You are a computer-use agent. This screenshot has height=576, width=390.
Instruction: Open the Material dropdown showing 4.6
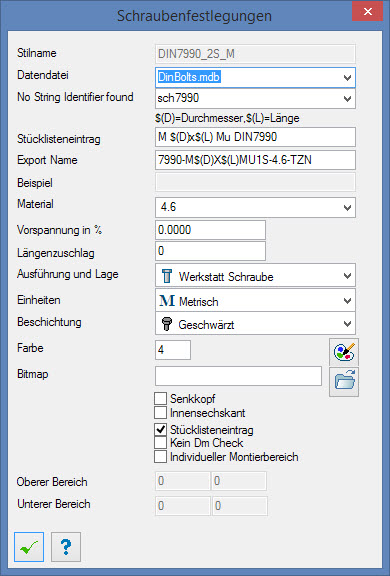pyautogui.click(x=347, y=208)
